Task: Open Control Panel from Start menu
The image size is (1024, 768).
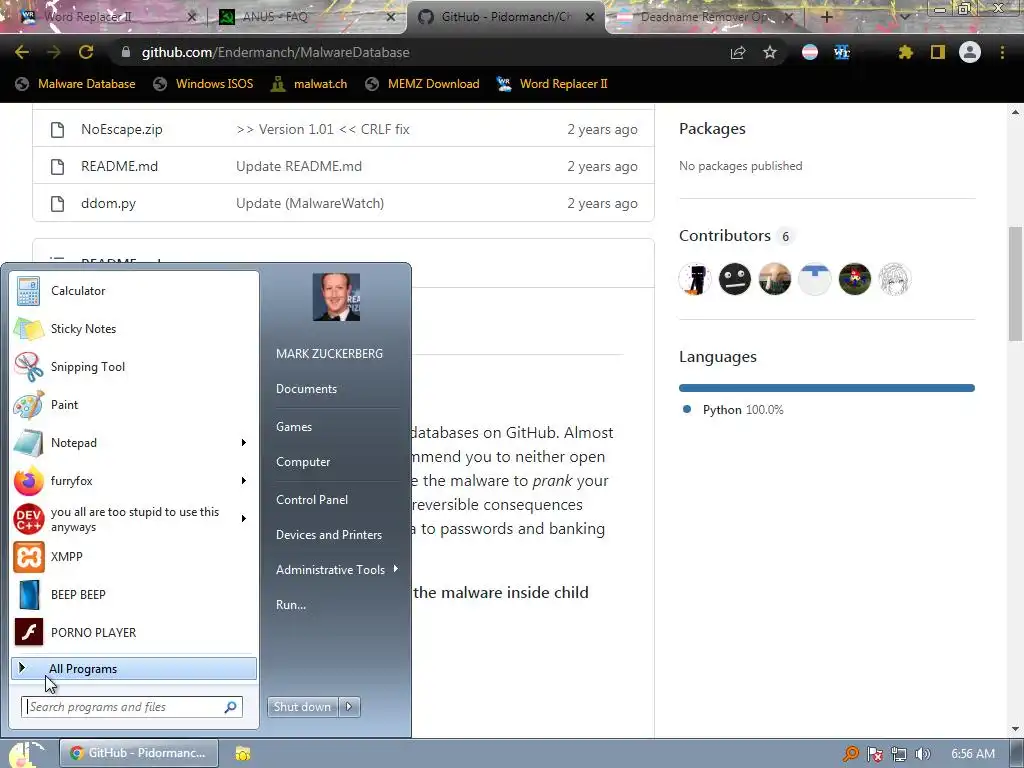Action: point(312,500)
